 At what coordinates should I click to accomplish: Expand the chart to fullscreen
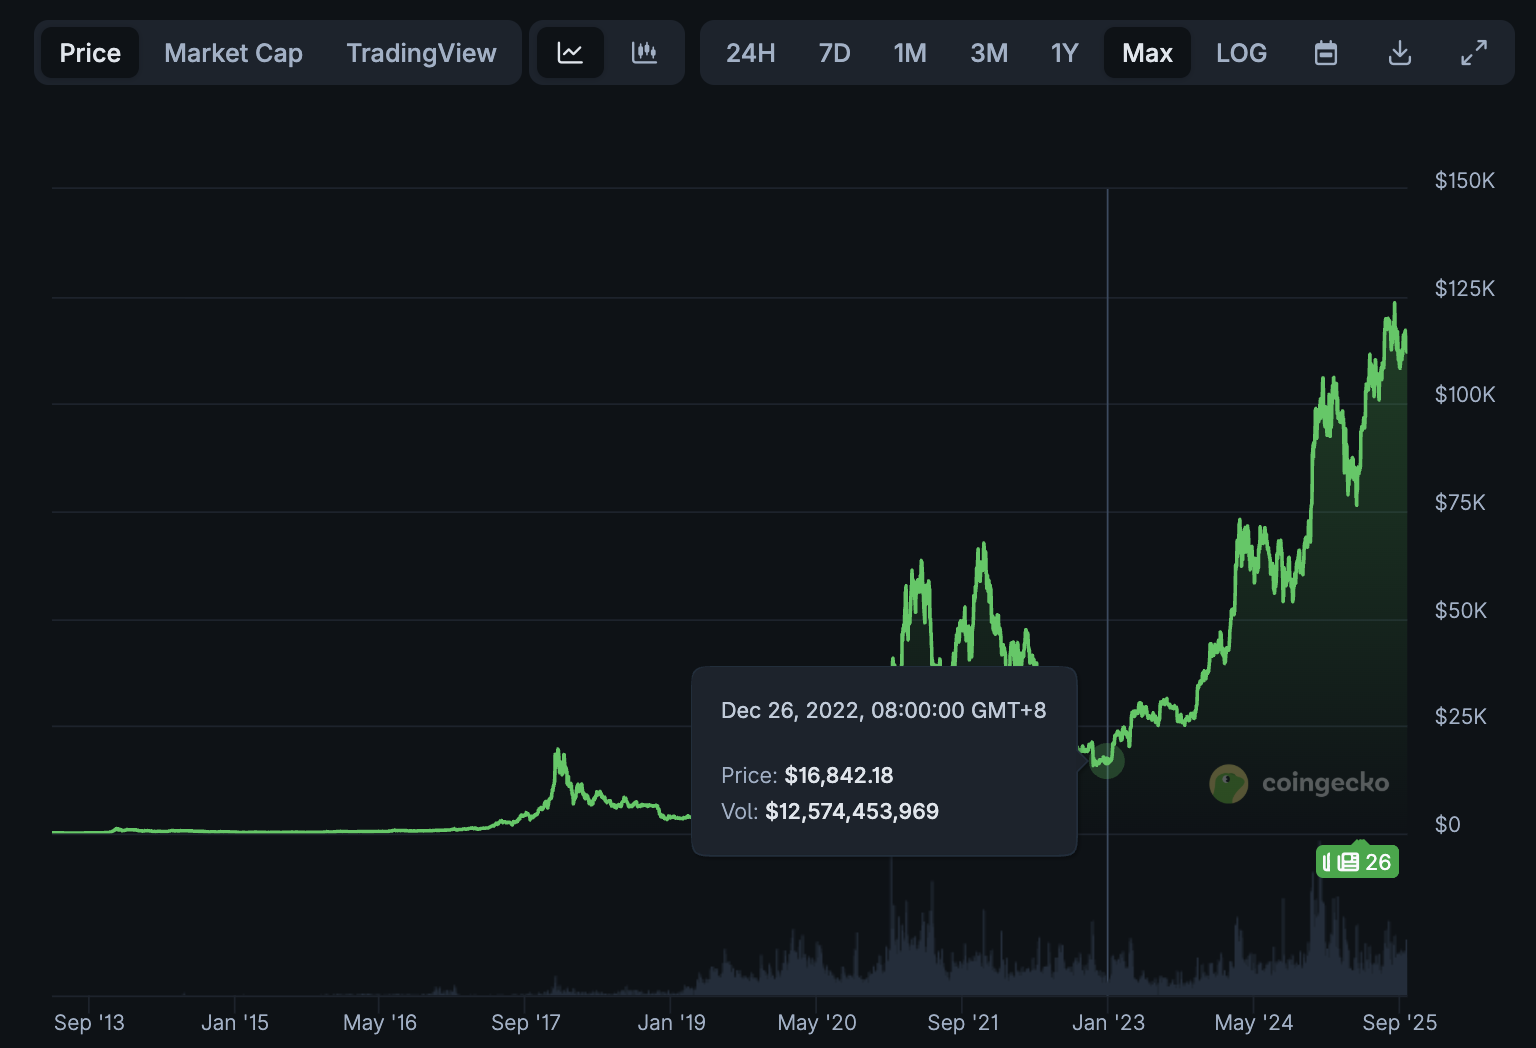coord(1474,52)
